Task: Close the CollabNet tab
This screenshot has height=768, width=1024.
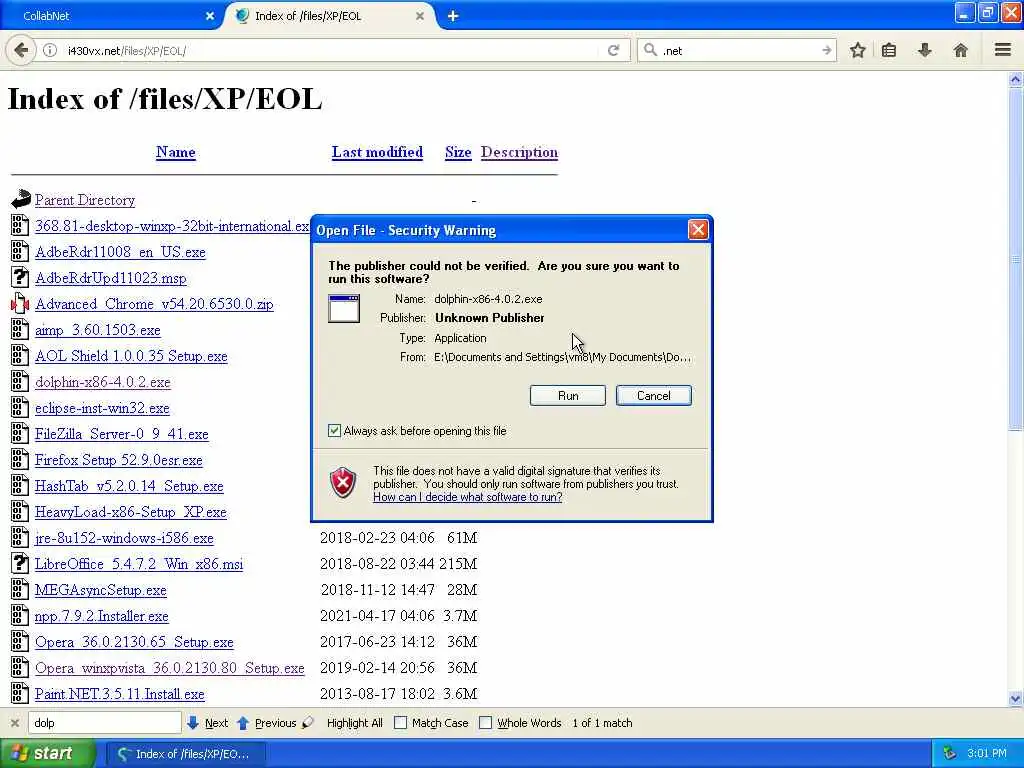Action: coord(210,16)
